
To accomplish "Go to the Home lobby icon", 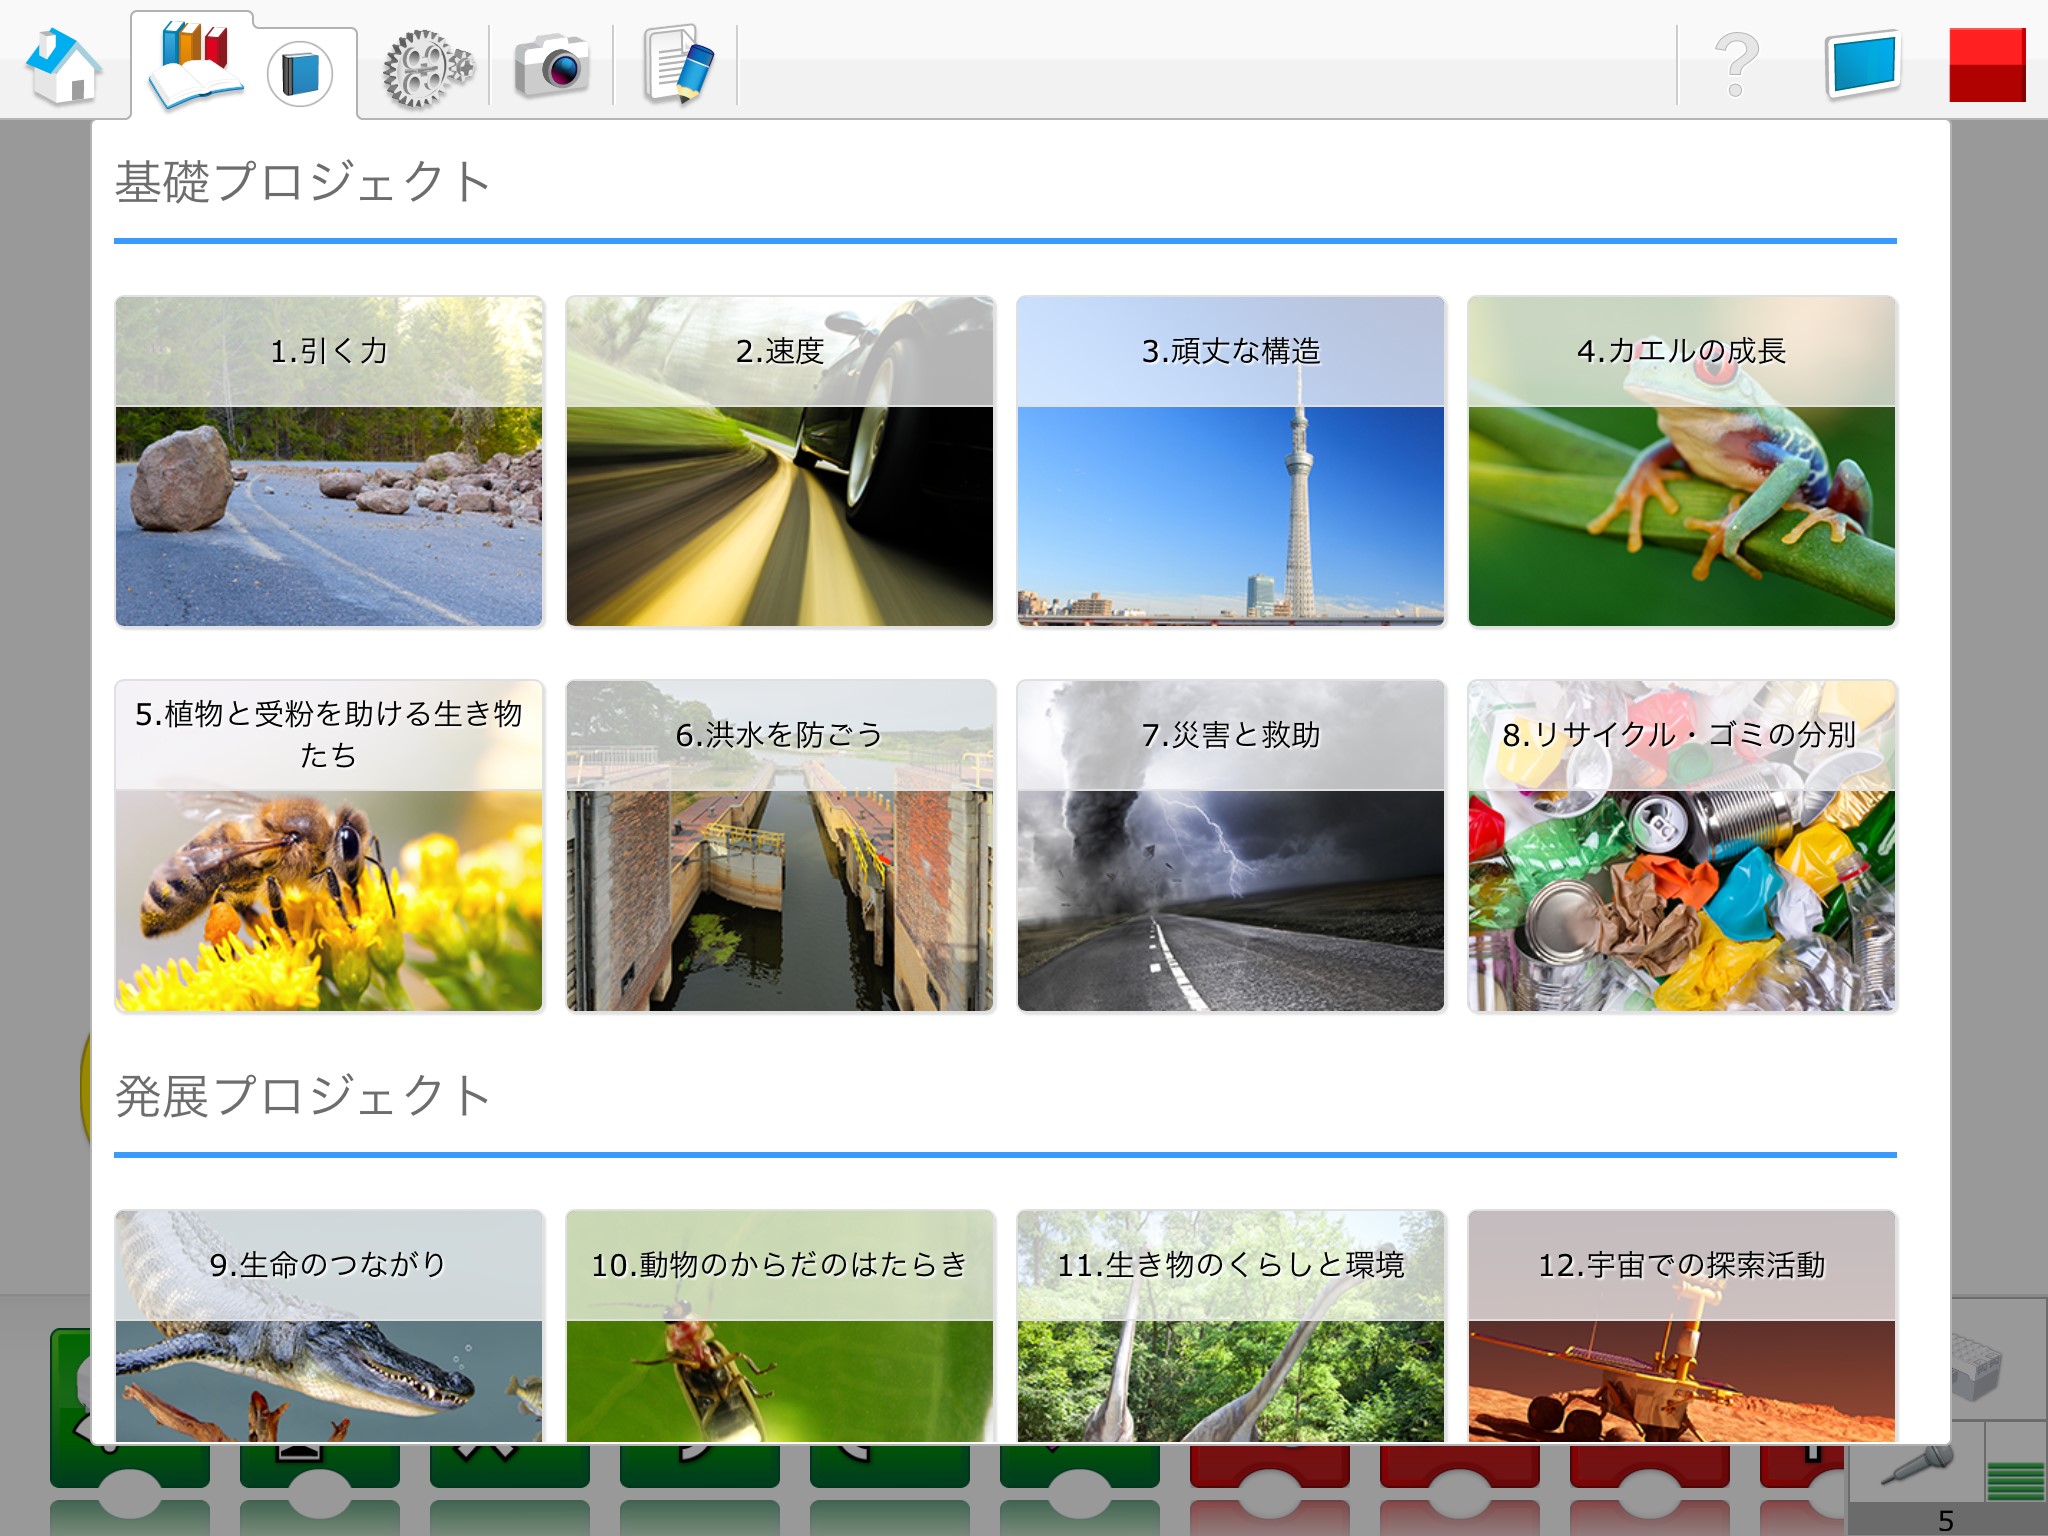I will (x=64, y=66).
